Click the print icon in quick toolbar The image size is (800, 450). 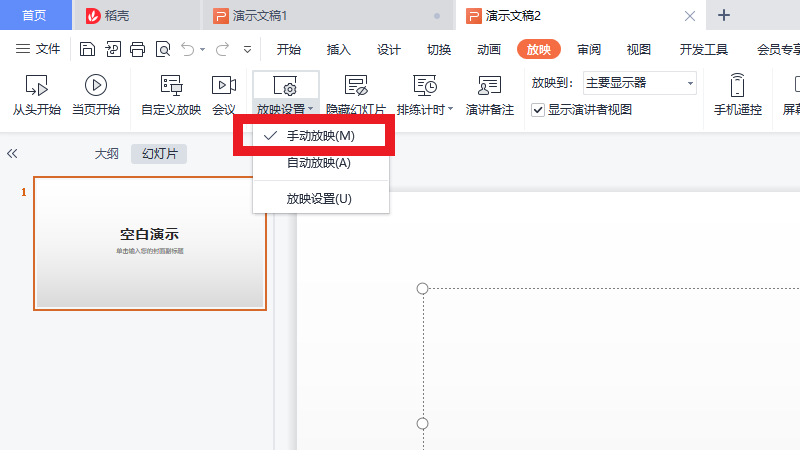tap(138, 49)
